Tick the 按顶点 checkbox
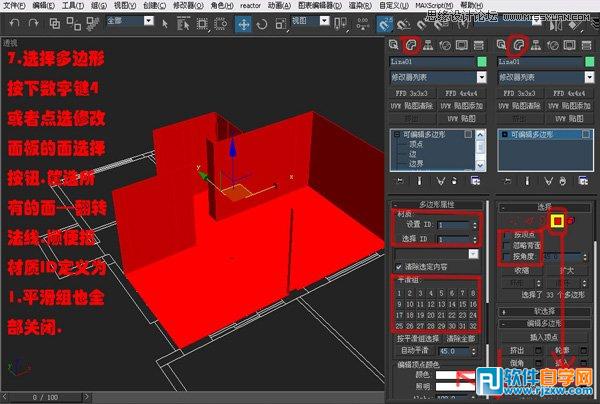Screen dimensions: 600x404 (x=507, y=235)
